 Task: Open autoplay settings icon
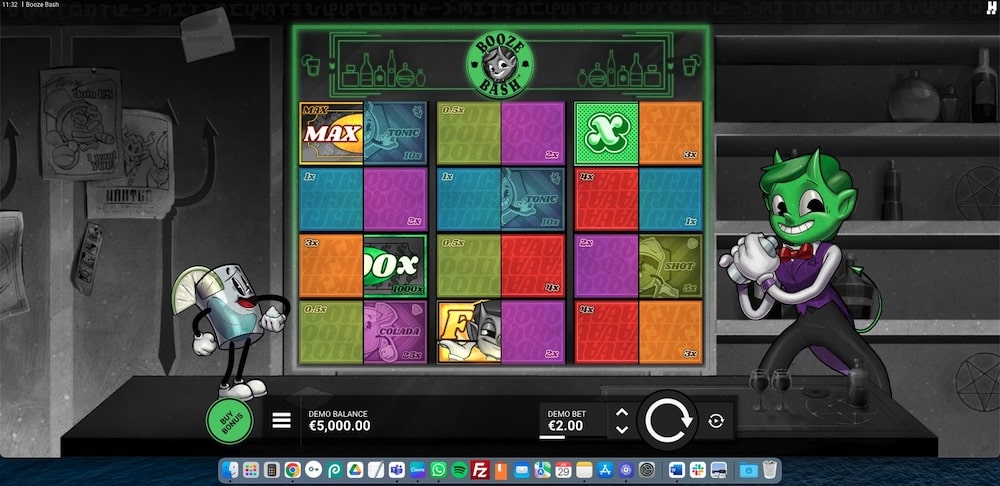(716, 421)
